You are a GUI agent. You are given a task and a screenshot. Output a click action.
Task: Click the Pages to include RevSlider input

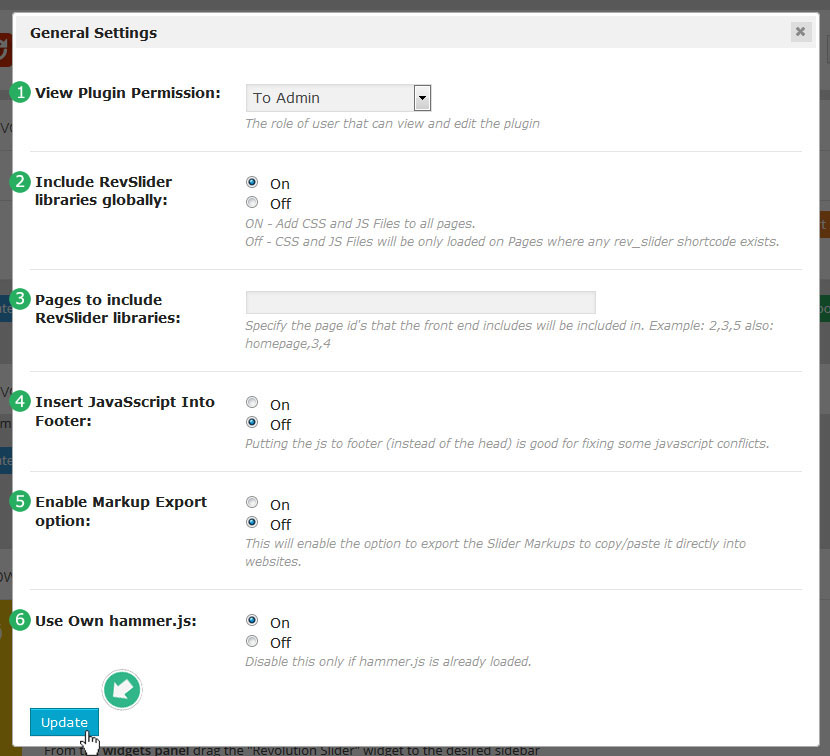(x=420, y=302)
